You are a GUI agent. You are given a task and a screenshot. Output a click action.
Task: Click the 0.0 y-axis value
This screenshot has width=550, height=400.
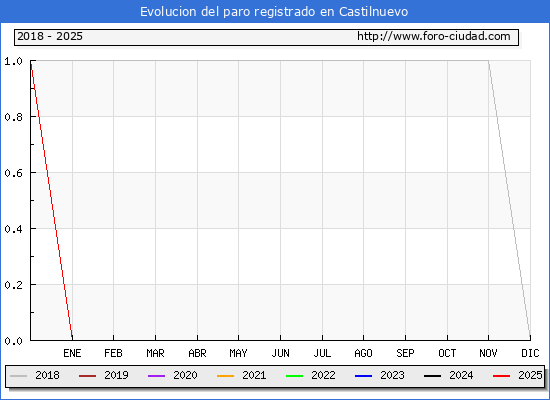pyautogui.click(x=13, y=341)
